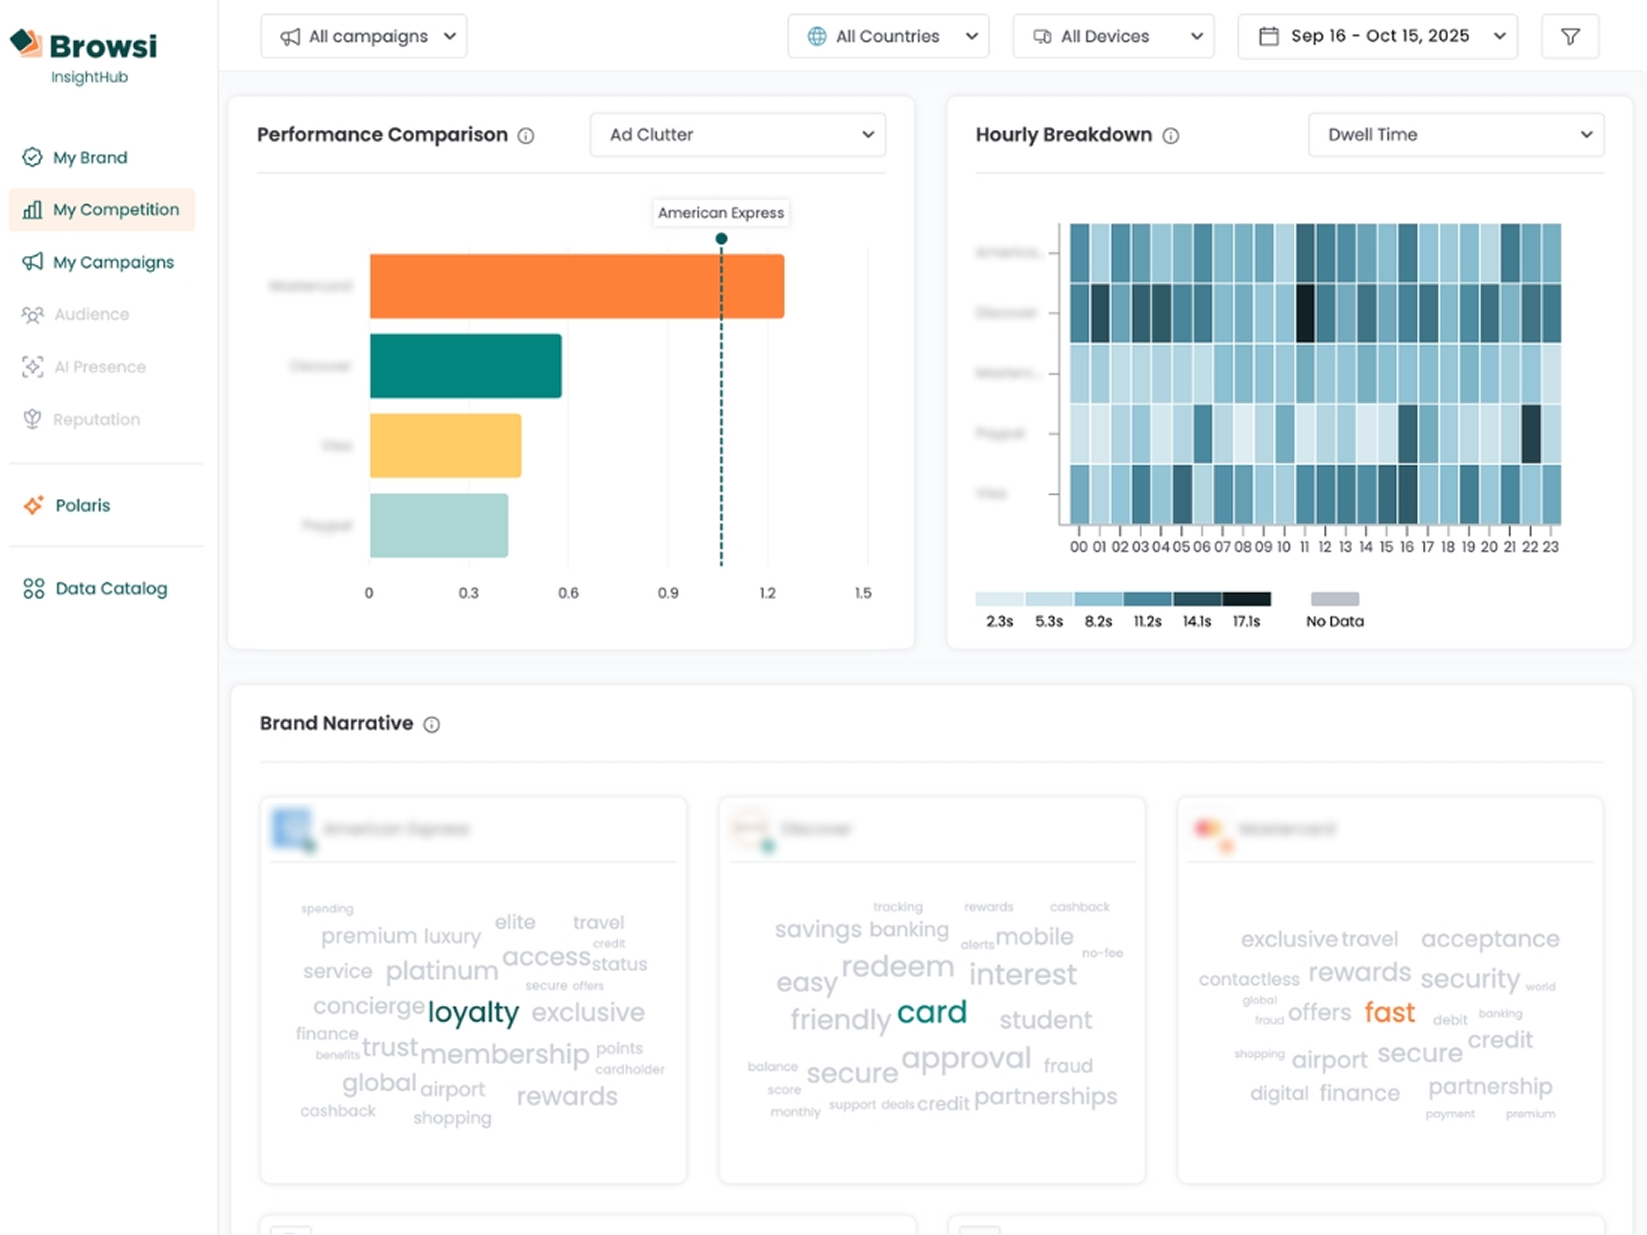The width and height of the screenshot is (1647, 1235).
Task: Expand the All Devices dropdown
Action: tap(1113, 37)
